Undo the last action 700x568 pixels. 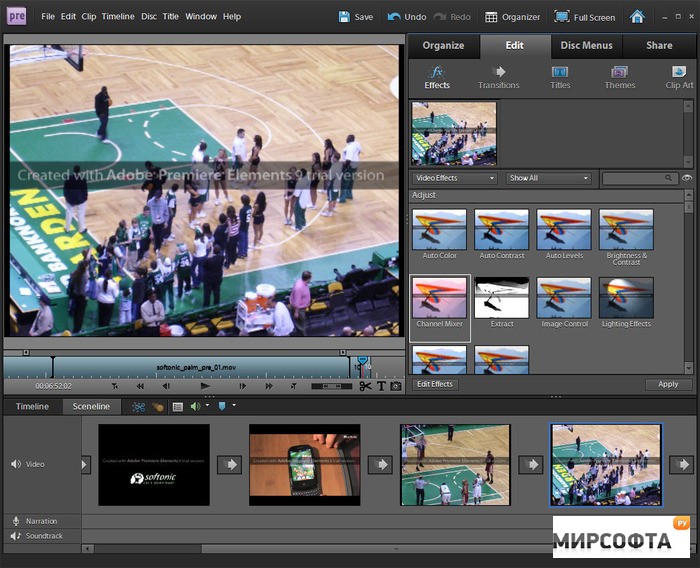point(407,17)
